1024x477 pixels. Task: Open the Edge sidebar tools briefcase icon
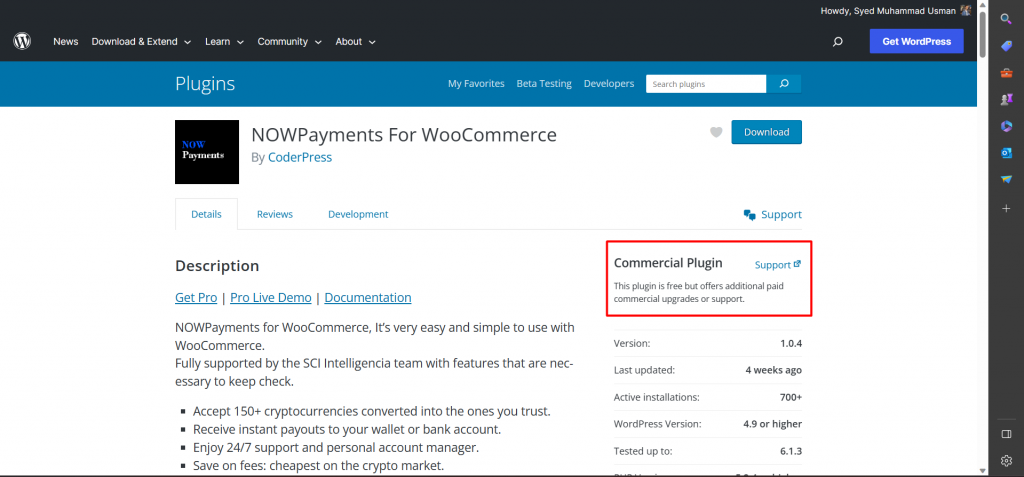1006,73
